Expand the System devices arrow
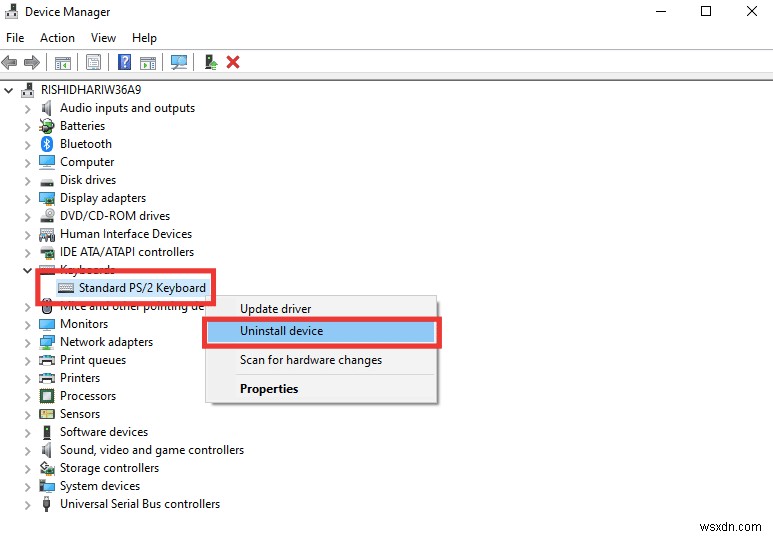Viewport: 773px width, 537px height. click(27, 487)
